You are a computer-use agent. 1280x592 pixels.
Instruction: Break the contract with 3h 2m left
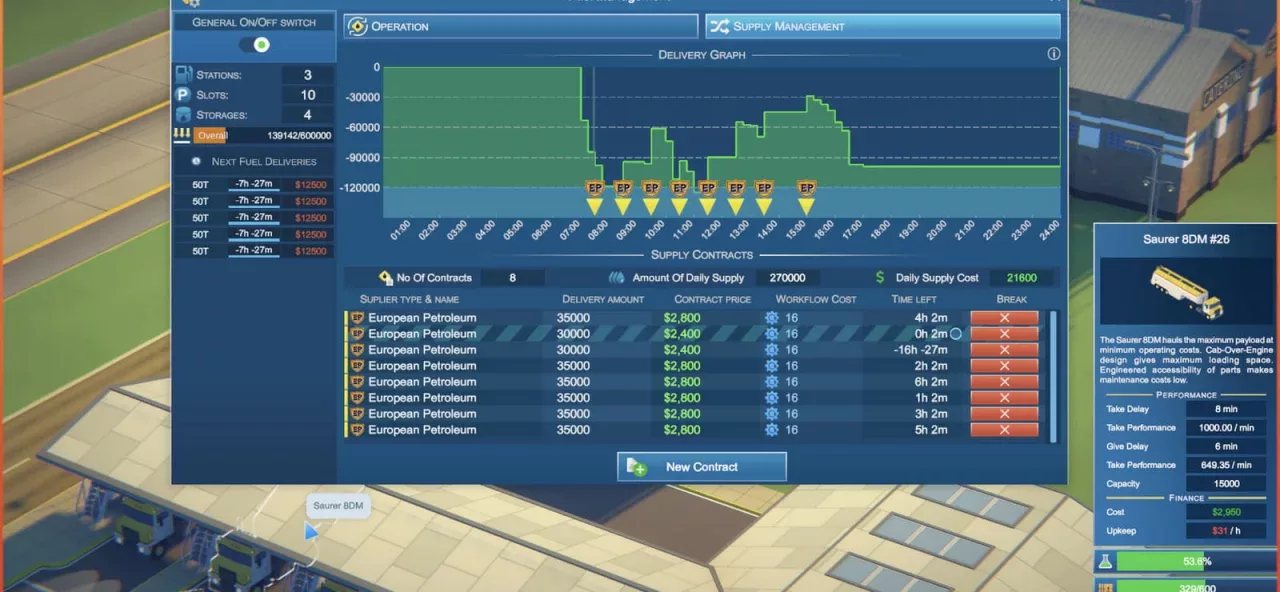pos(1004,414)
